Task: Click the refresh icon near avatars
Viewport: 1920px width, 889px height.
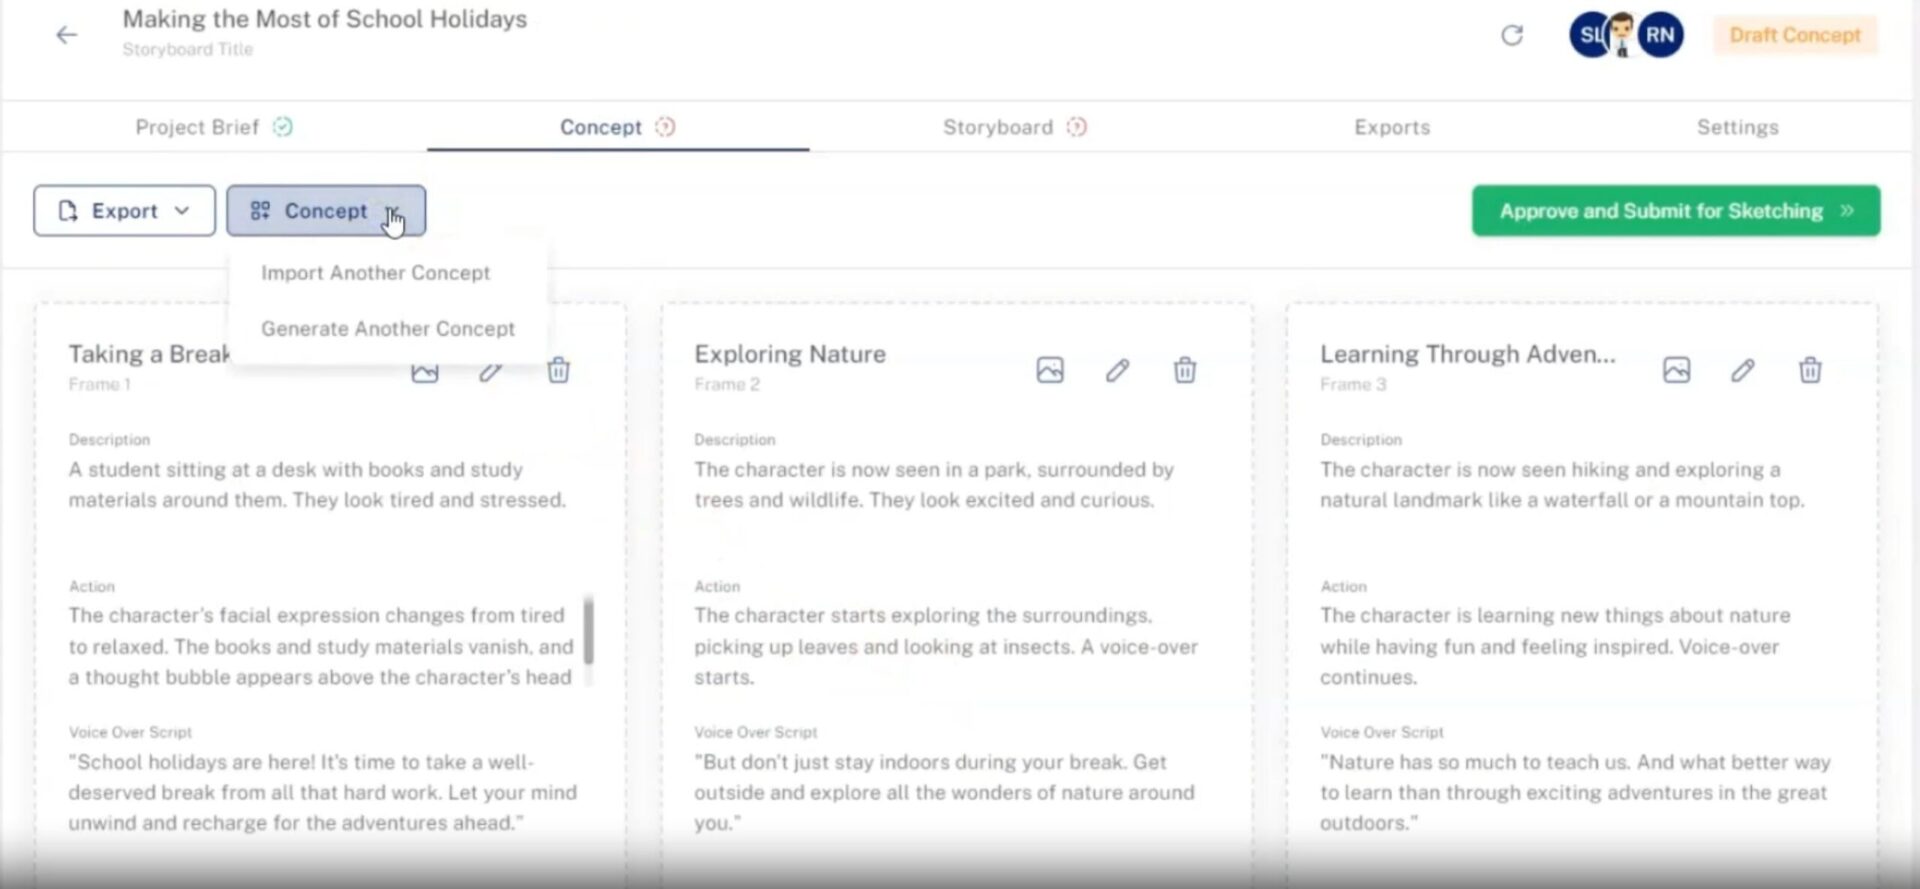Action: coord(1512,35)
